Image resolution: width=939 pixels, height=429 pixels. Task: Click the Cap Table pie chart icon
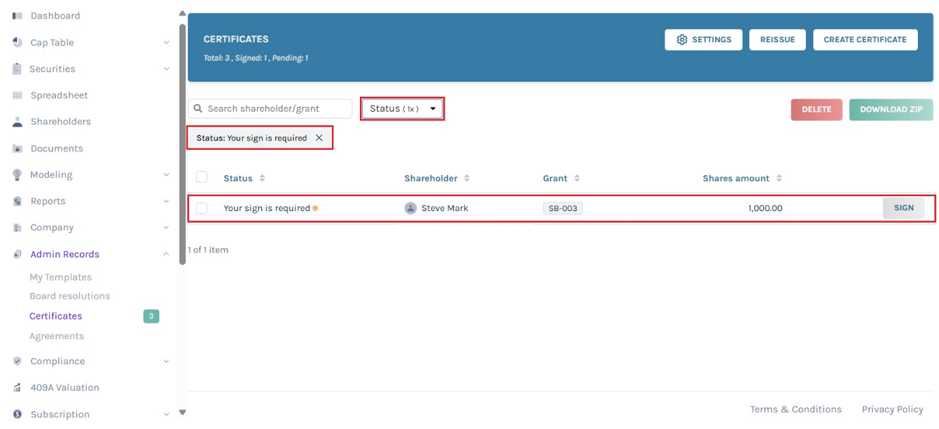(x=17, y=43)
